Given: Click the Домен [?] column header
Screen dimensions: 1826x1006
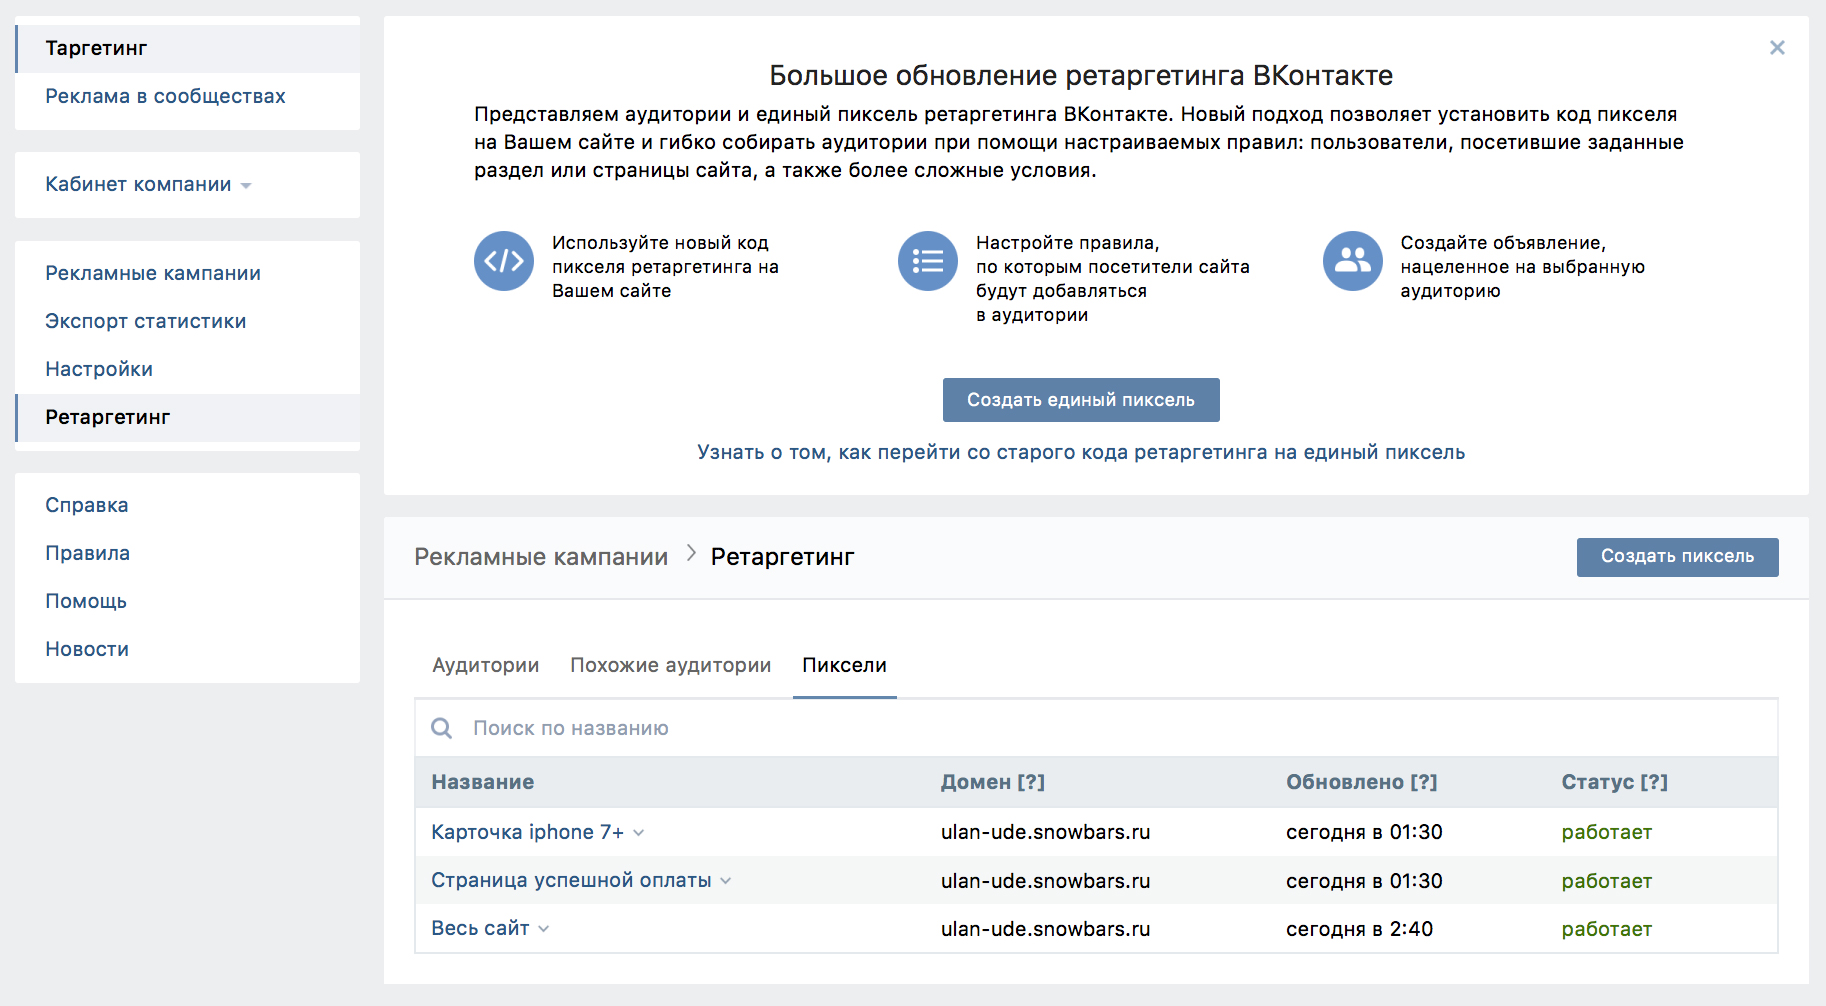Looking at the screenshot, I should point(992,782).
